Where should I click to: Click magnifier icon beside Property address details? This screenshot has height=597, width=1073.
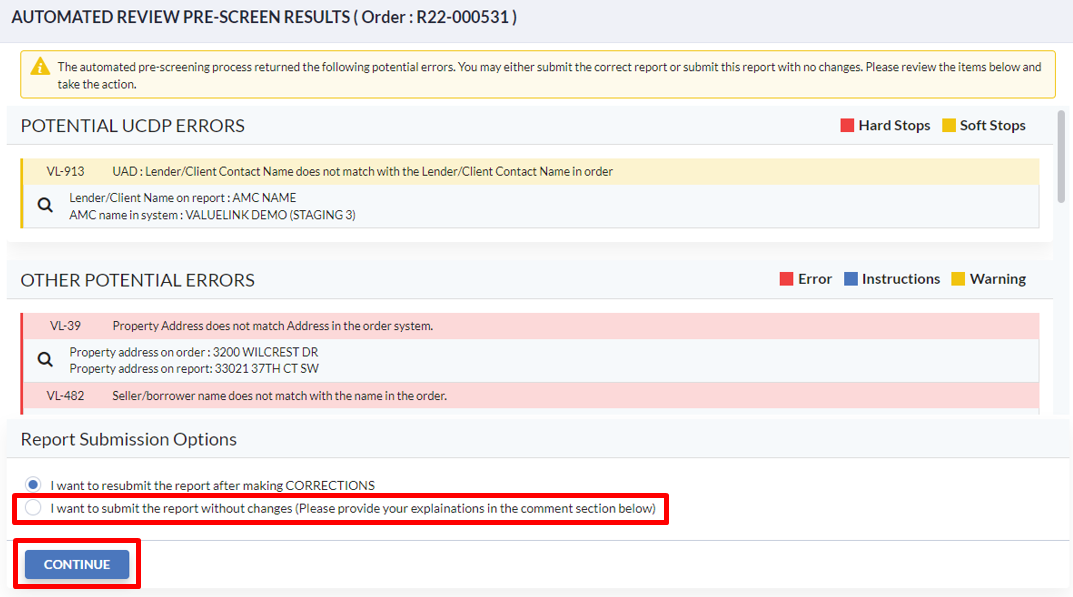[x=45, y=359]
